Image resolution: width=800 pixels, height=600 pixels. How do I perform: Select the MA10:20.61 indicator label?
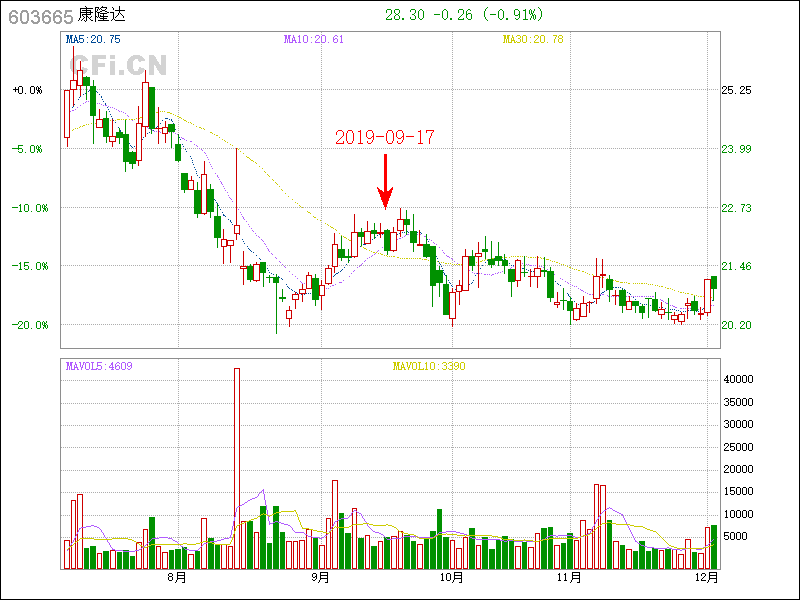pos(314,40)
